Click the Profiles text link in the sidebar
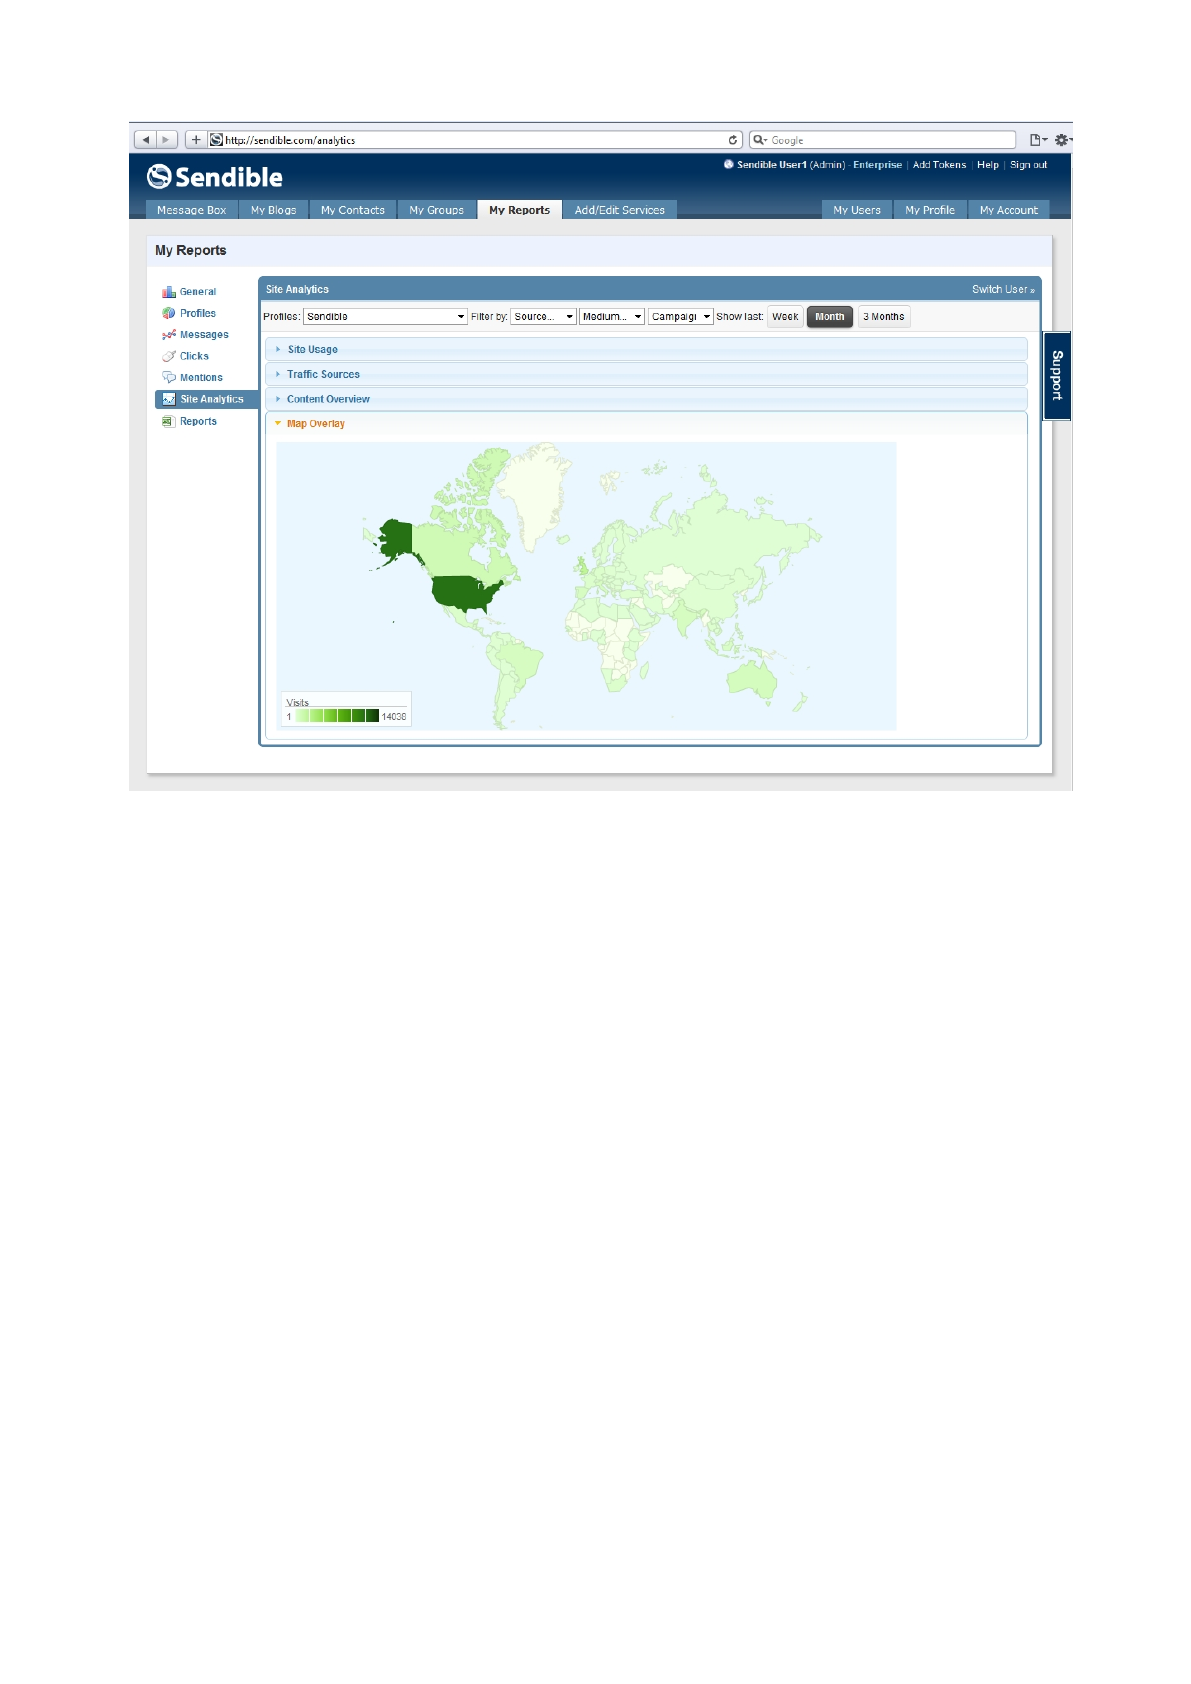This screenshot has width=1191, height=1684. [198, 313]
